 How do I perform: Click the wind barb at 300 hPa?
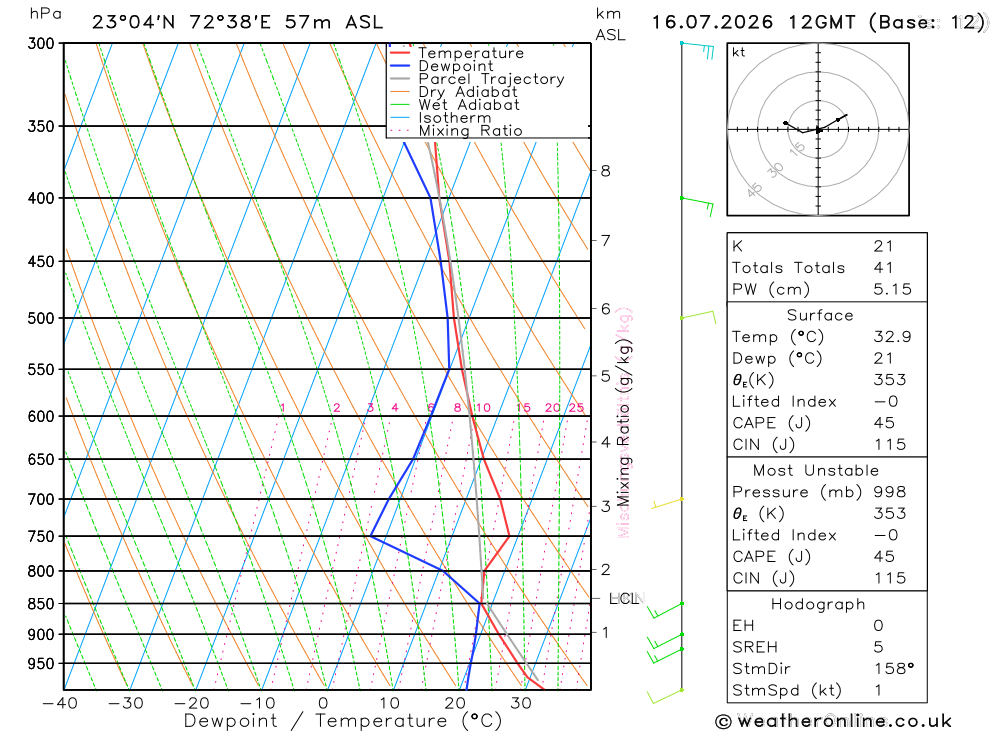click(x=698, y=49)
